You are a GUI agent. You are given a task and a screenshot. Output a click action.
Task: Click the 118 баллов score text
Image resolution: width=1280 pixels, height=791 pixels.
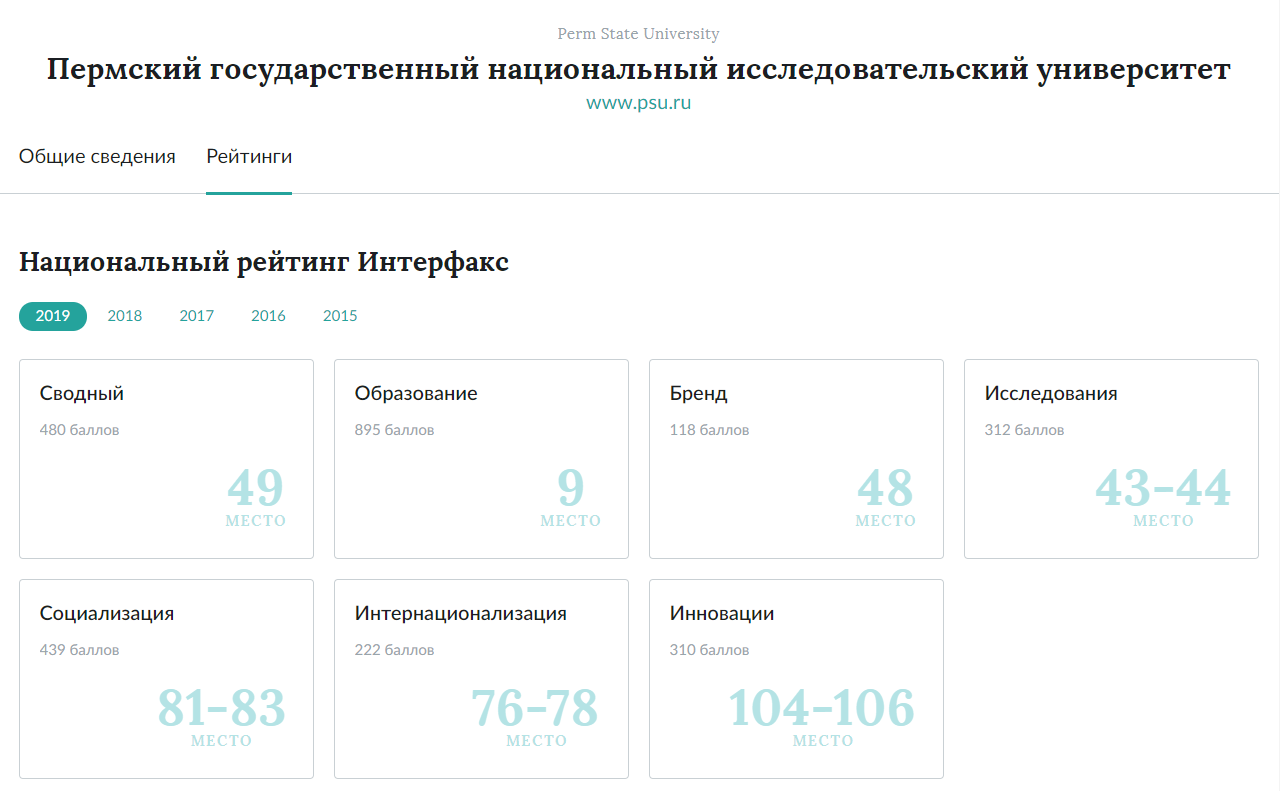coord(709,430)
